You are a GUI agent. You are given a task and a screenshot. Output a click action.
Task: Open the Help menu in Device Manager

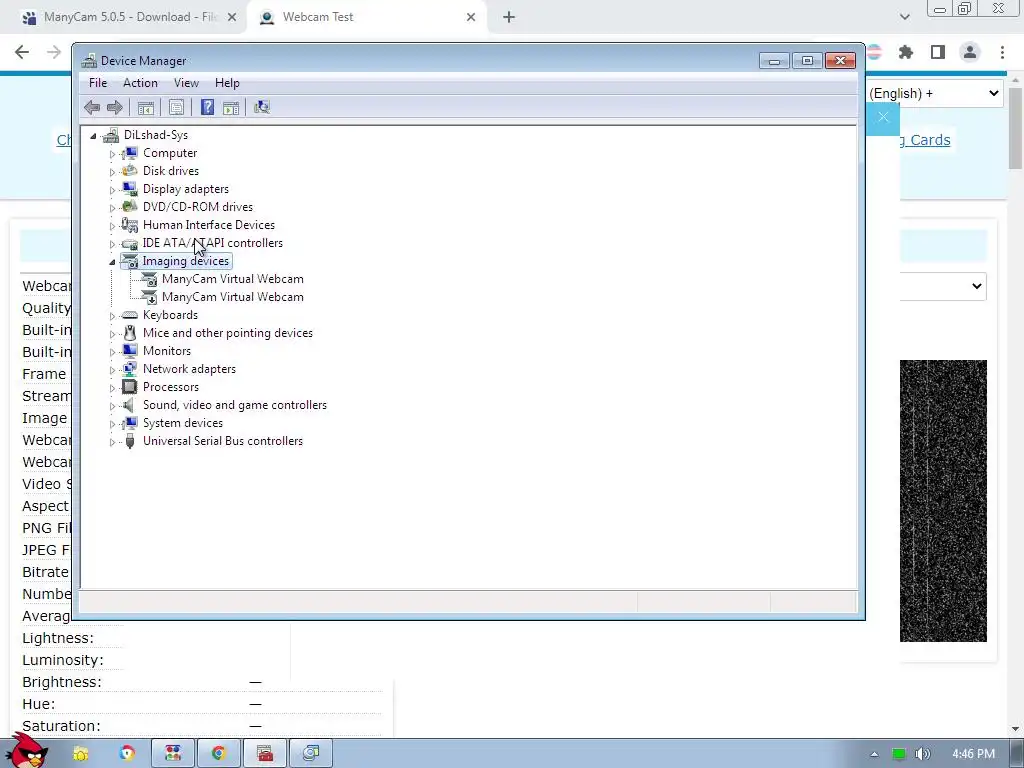[227, 83]
